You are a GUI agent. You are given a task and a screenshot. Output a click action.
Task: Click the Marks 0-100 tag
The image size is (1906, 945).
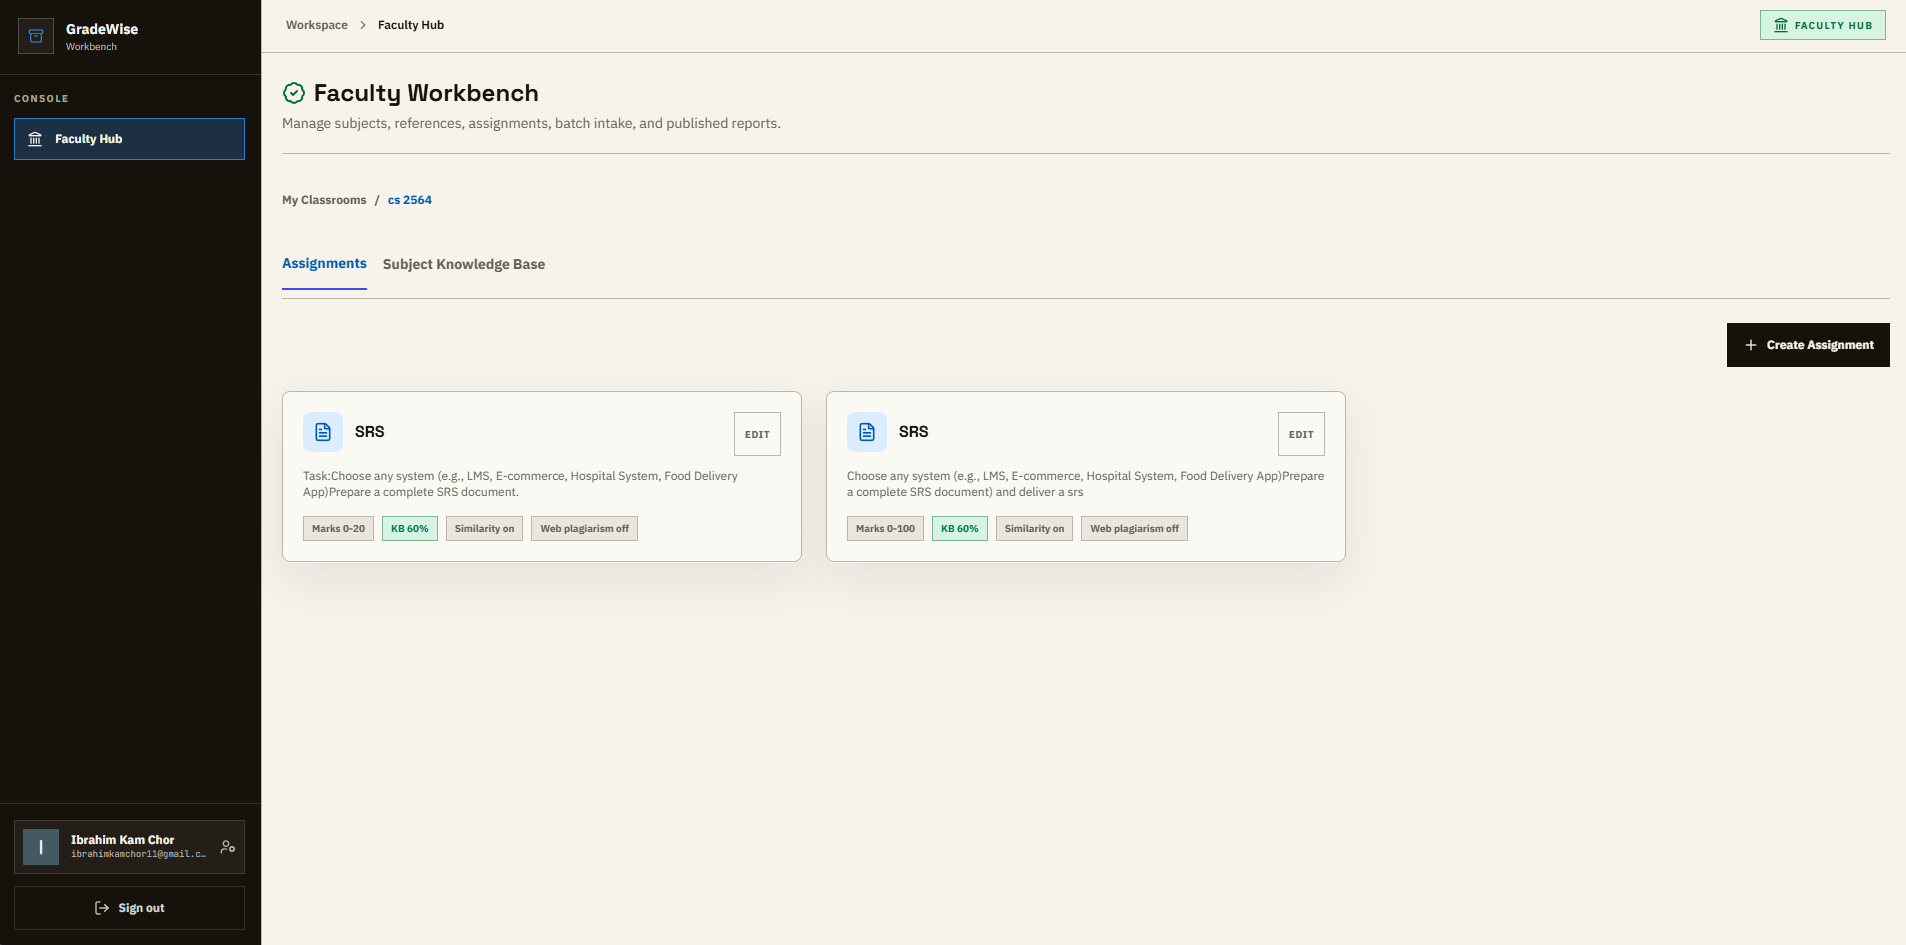tap(885, 529)
